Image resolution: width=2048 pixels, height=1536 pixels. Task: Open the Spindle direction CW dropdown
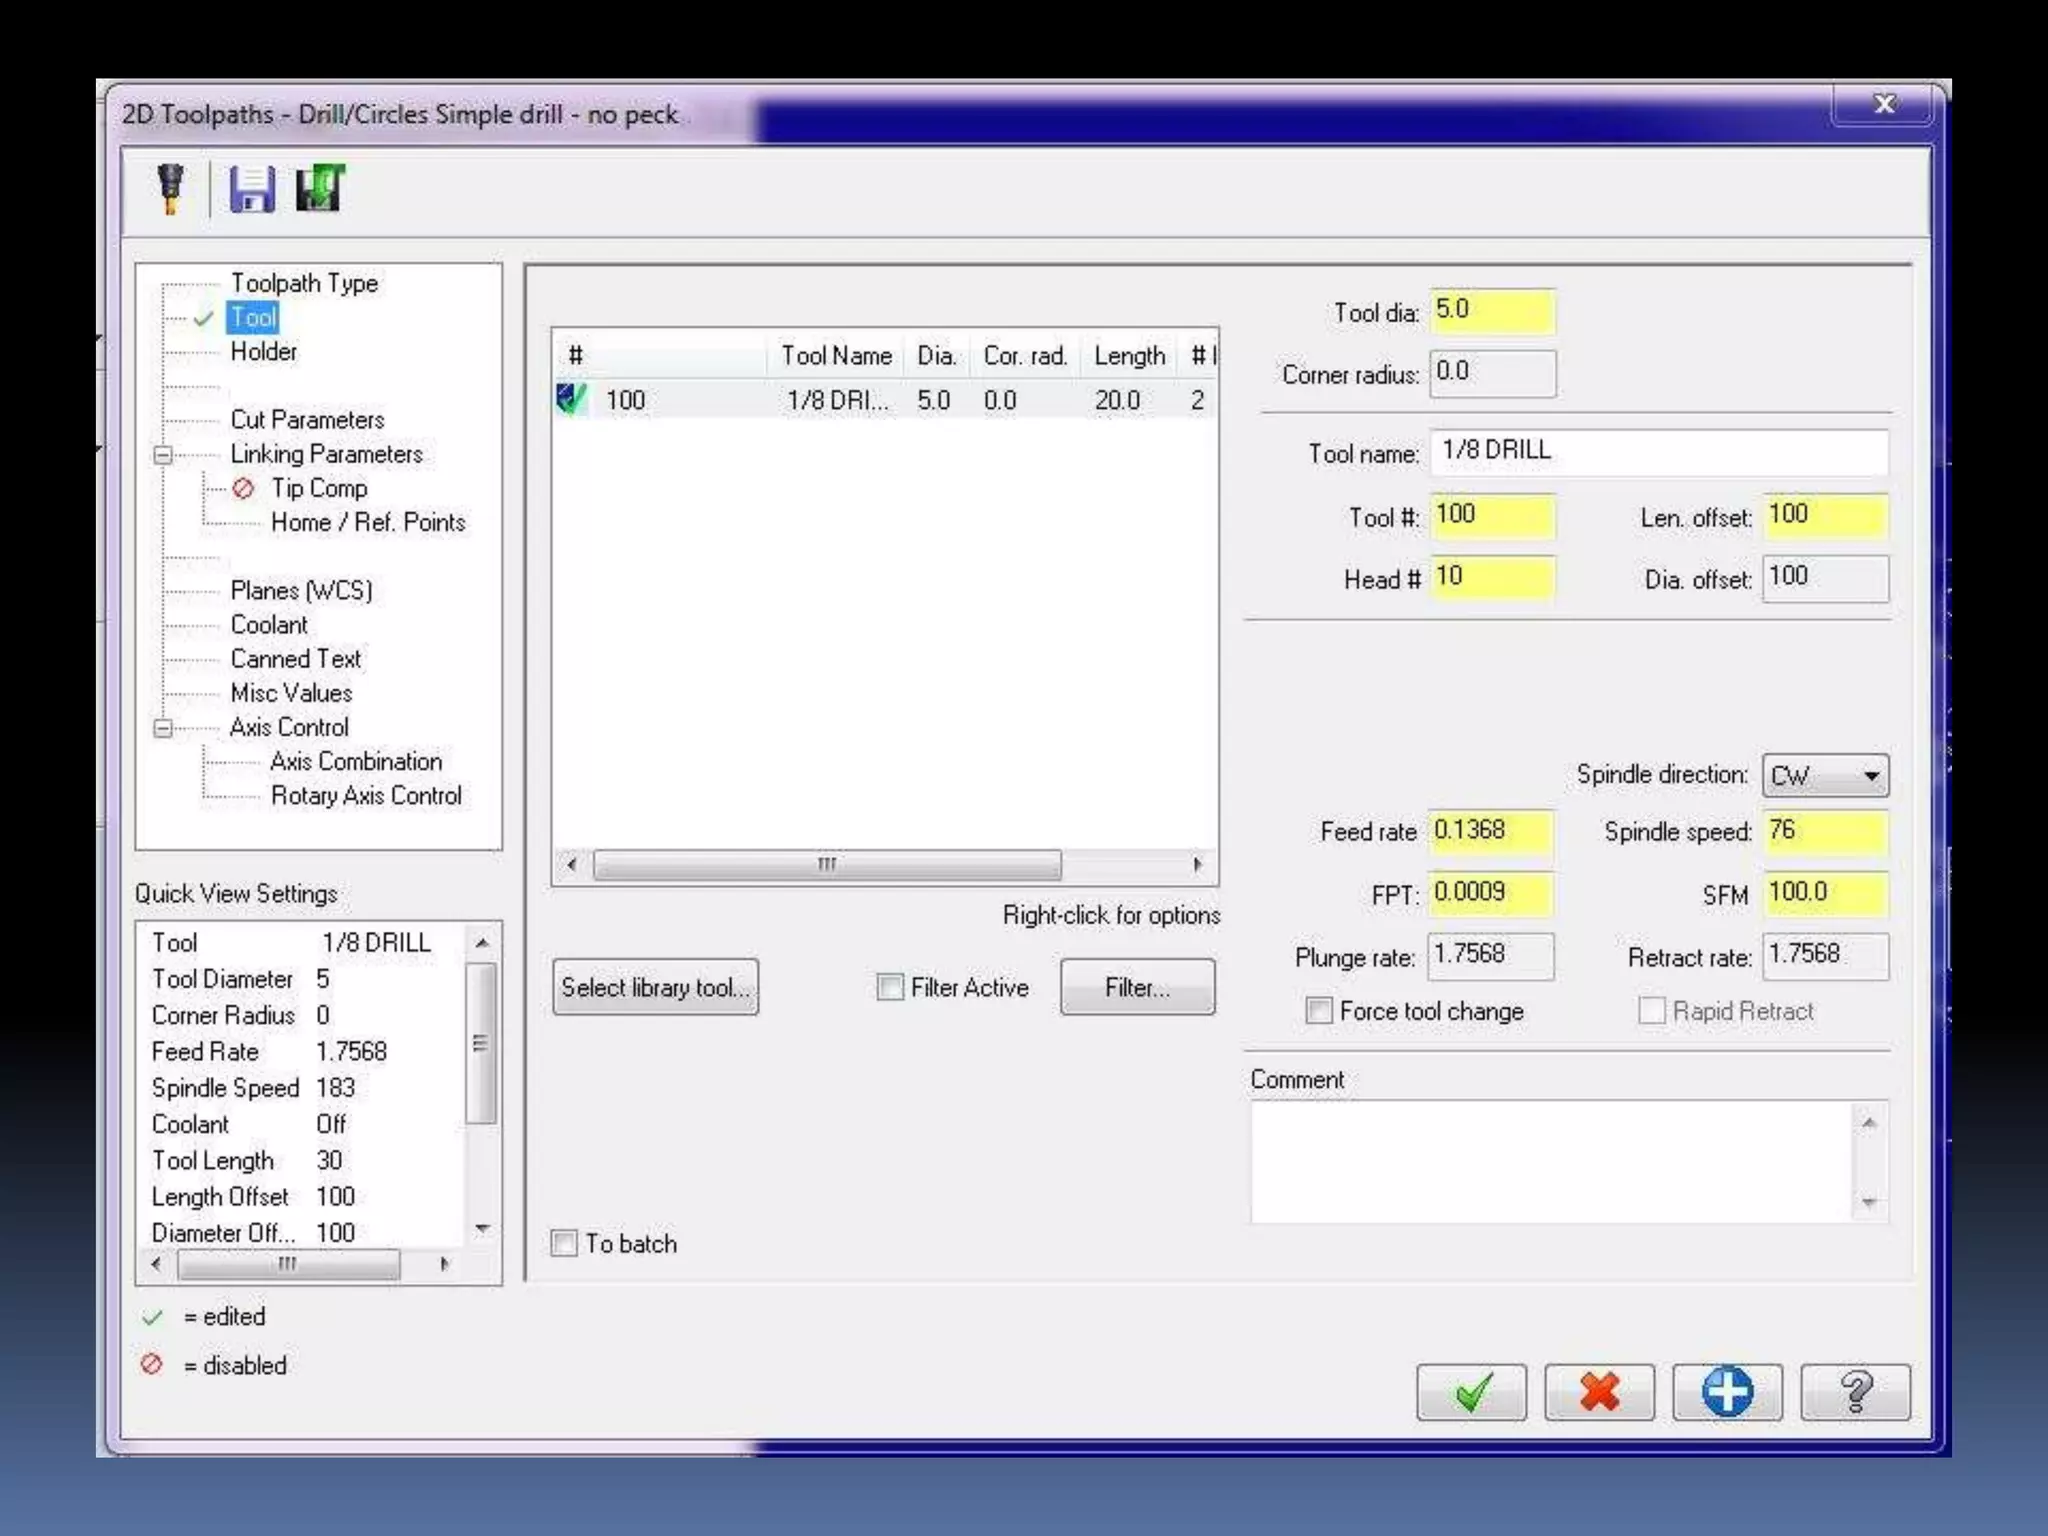(x=1825, y=775)
